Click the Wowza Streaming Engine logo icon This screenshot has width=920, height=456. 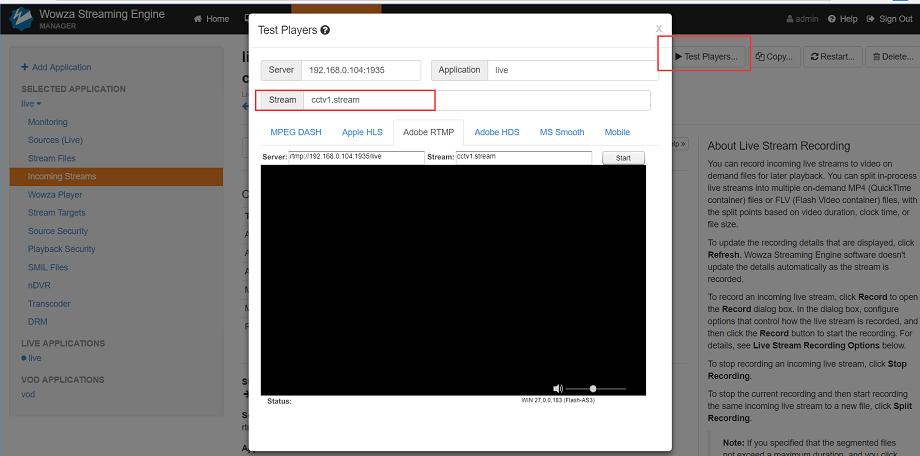click(x=22, y=19)
